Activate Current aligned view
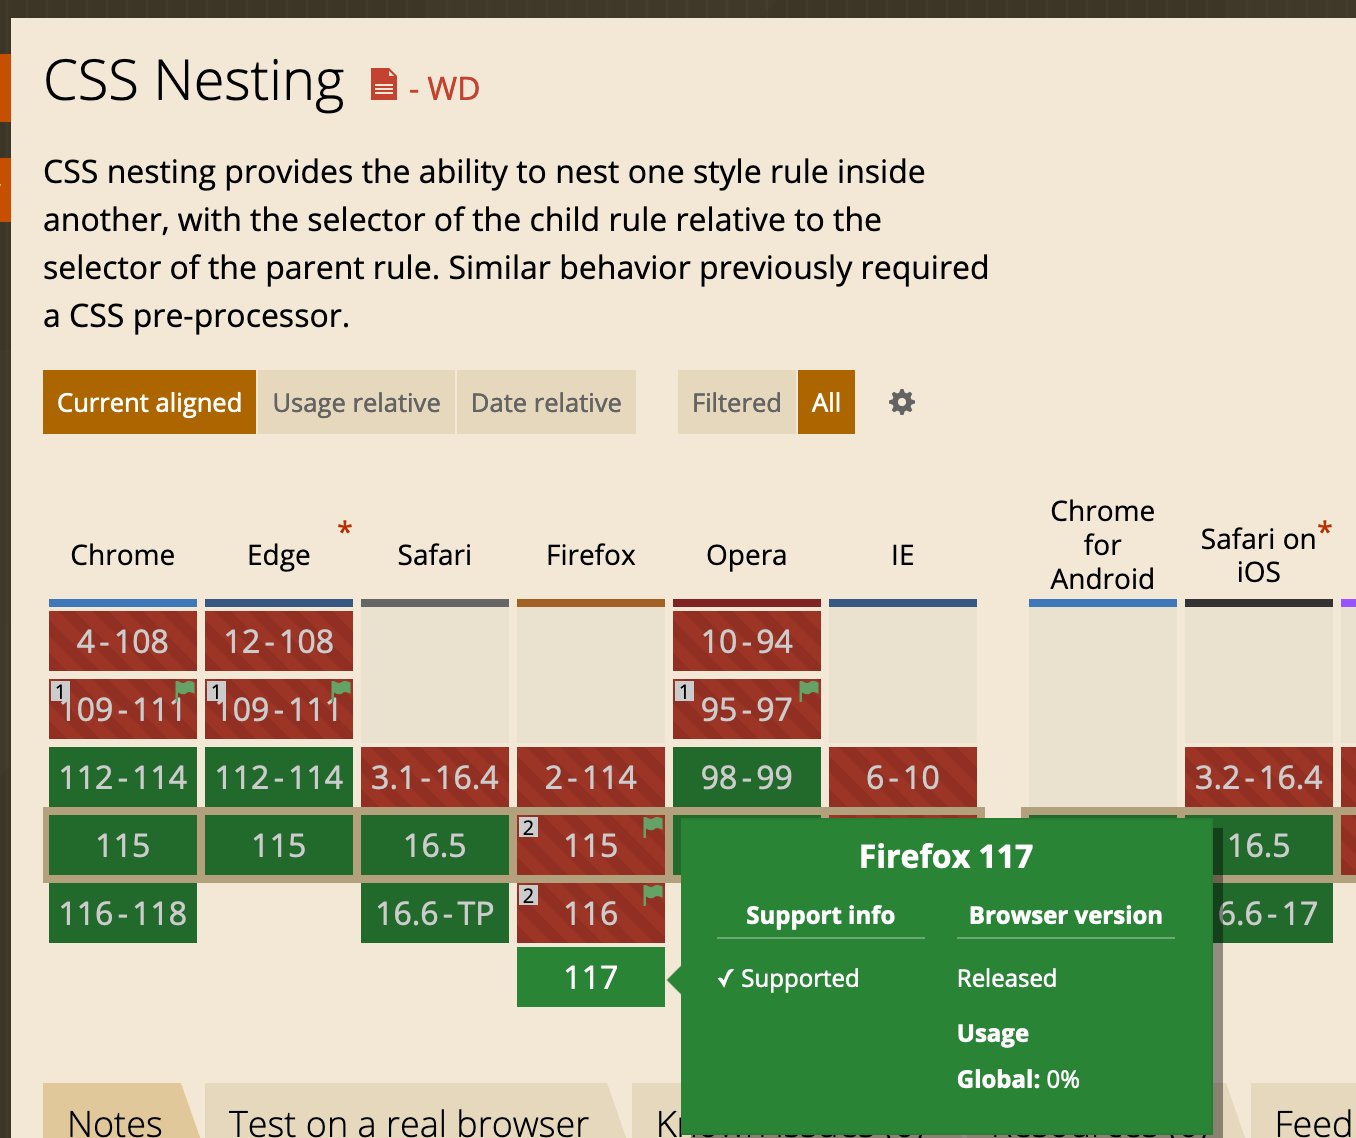 pos(149,402)
